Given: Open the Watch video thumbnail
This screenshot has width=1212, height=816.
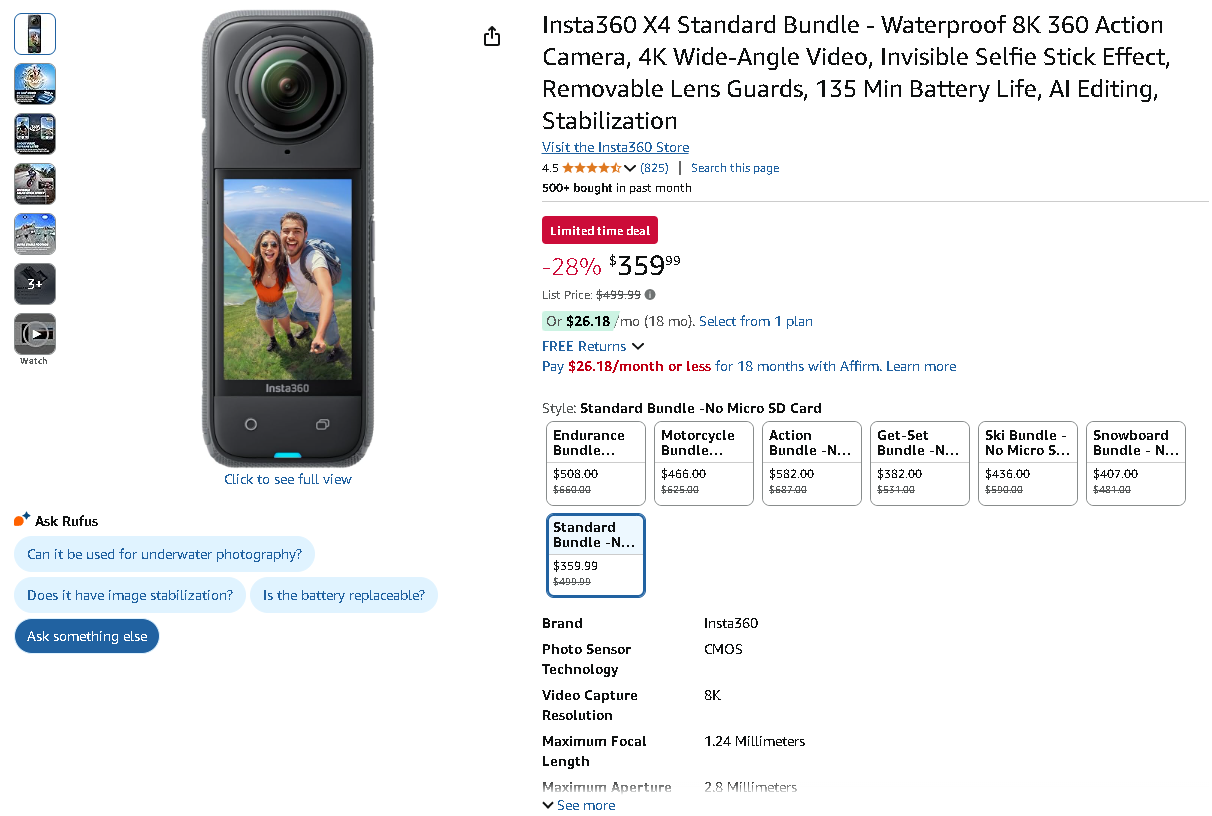Looking at the screenshot, I should coord(35,335).
